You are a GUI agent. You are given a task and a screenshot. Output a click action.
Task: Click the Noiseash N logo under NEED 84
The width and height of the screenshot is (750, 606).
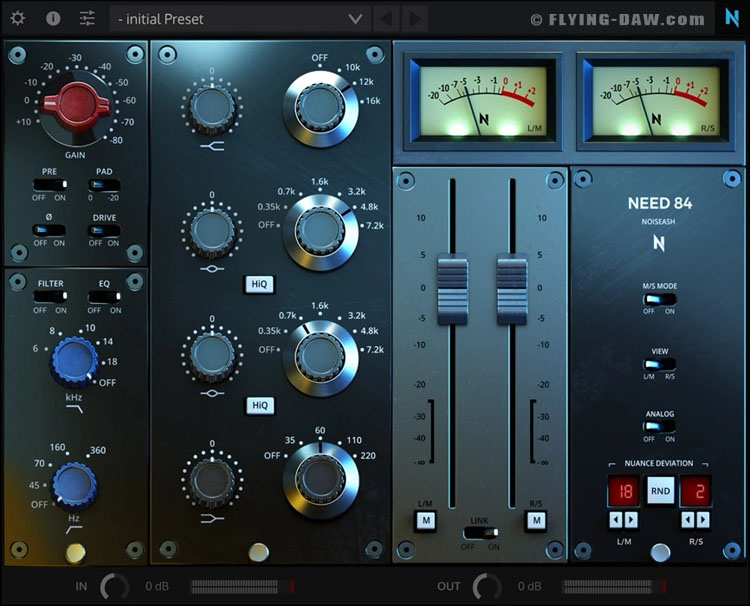point(659,242)
